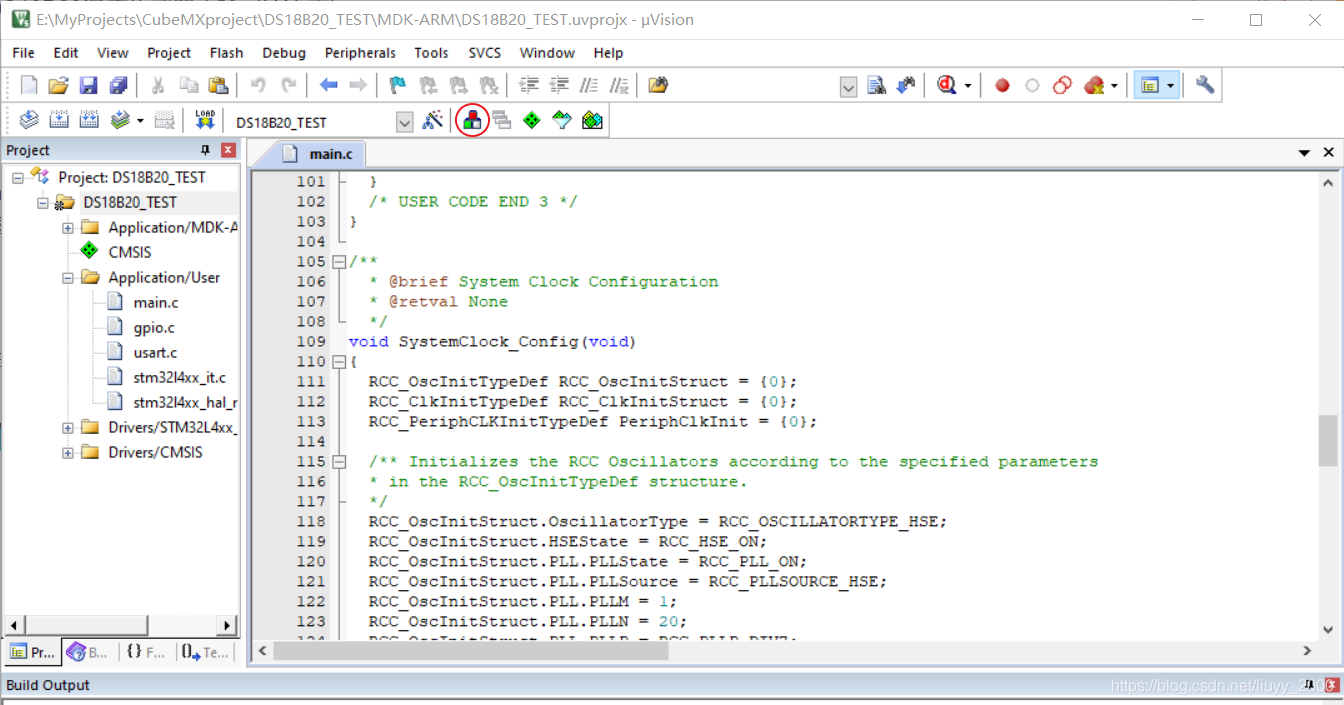Open the editor tab list arrow
Screen dimensions: 1344x705
(x=1304, y=153)
